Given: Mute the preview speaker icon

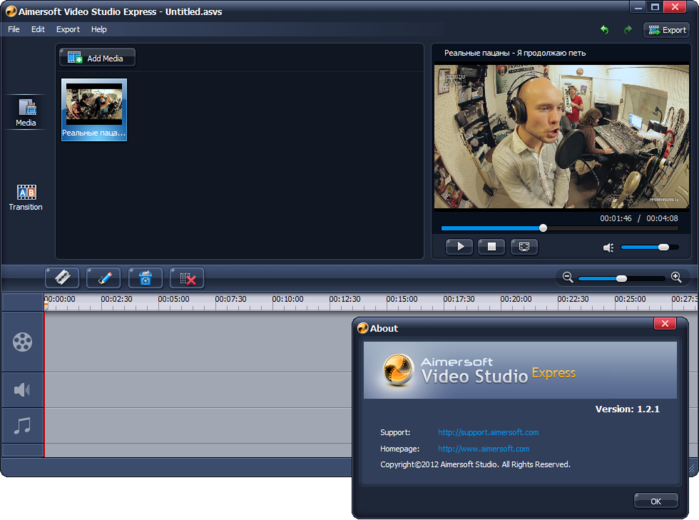Looking at the screenshot, I should [x=608, y=248].
